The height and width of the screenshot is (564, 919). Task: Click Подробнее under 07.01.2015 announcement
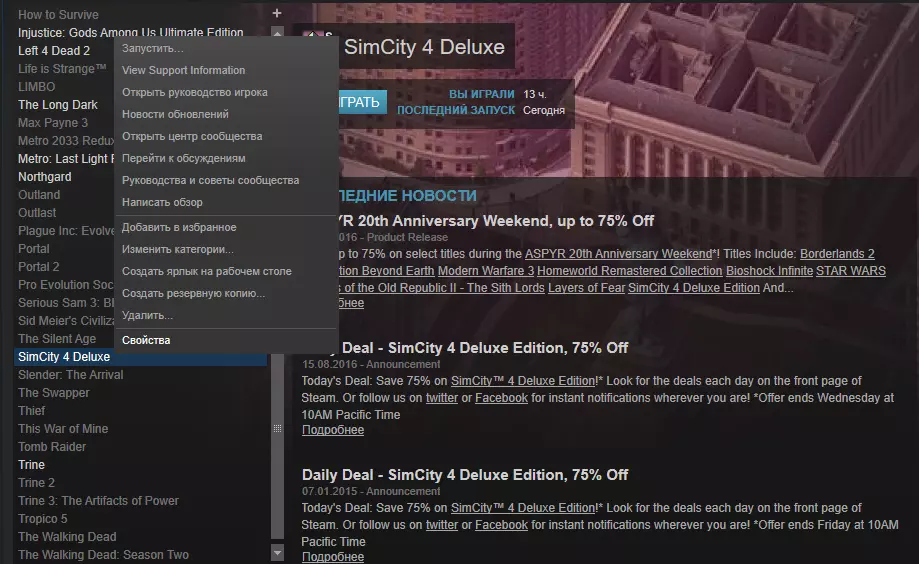click(333, 556)
